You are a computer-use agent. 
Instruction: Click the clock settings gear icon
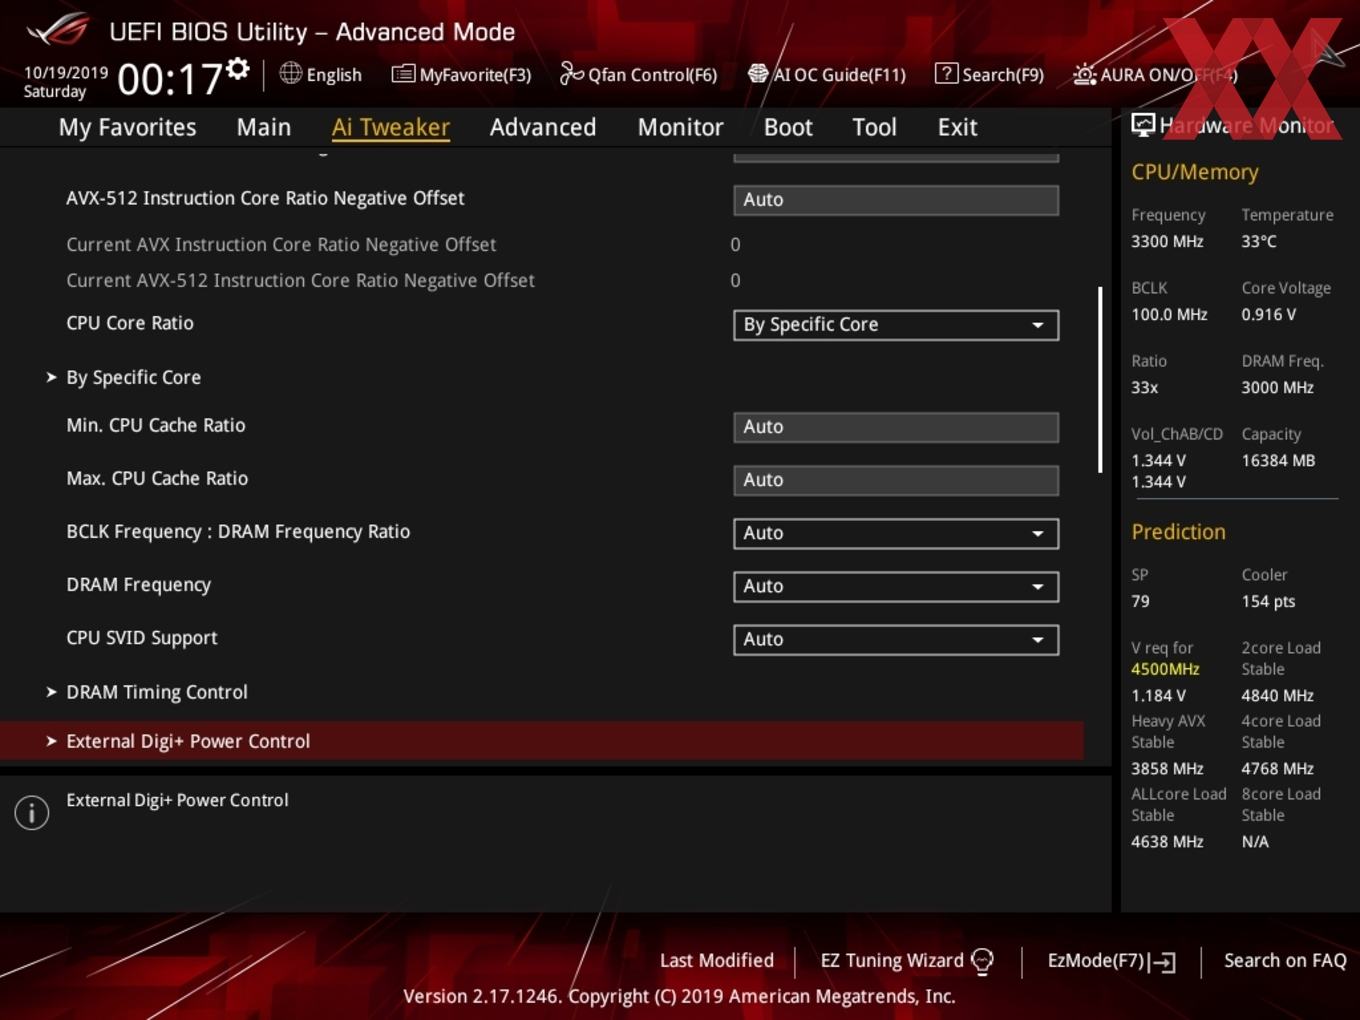237,68
